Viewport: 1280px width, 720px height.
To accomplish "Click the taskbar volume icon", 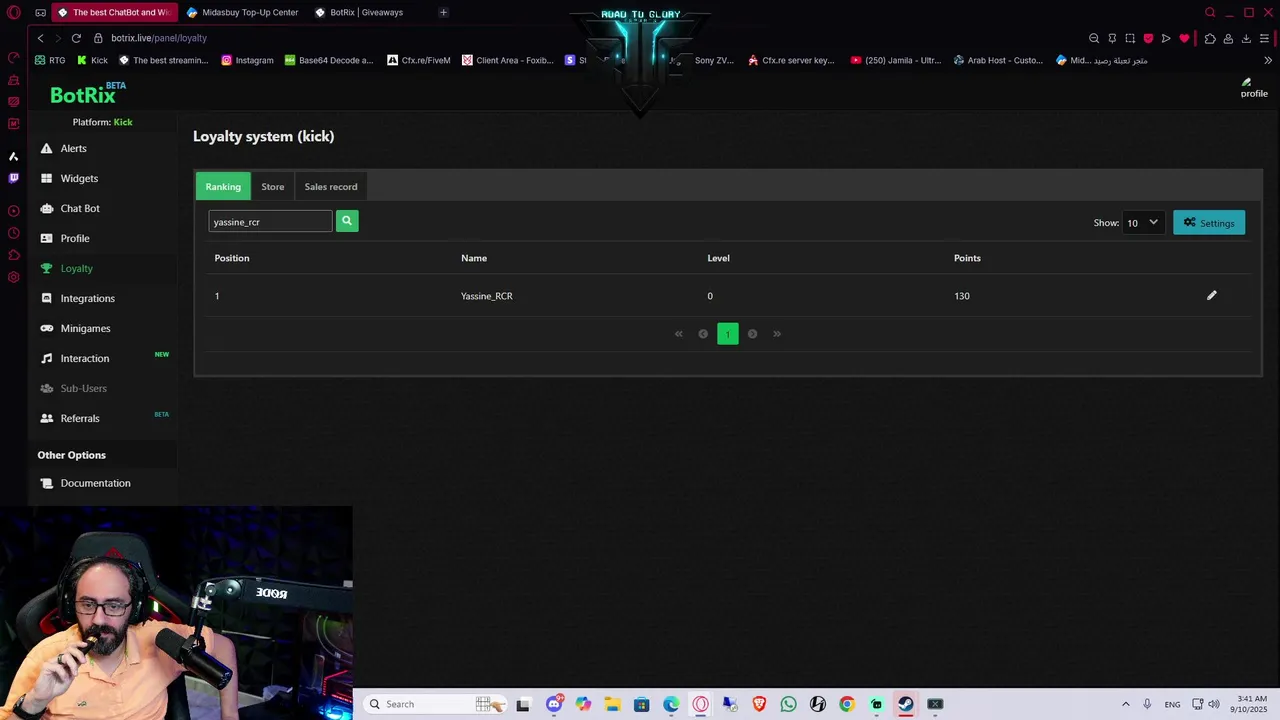I will point(1215,704).
